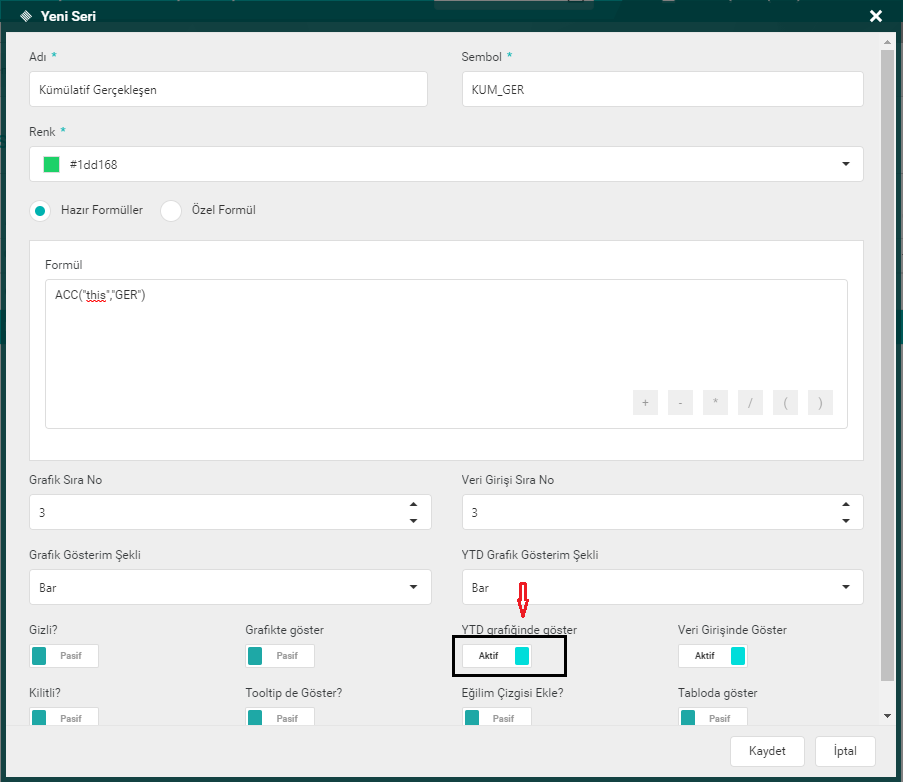Expand Grafik Gösterim Şekli dropdown
The width and height of the screenshot is (903, 782).
point(413,587)
